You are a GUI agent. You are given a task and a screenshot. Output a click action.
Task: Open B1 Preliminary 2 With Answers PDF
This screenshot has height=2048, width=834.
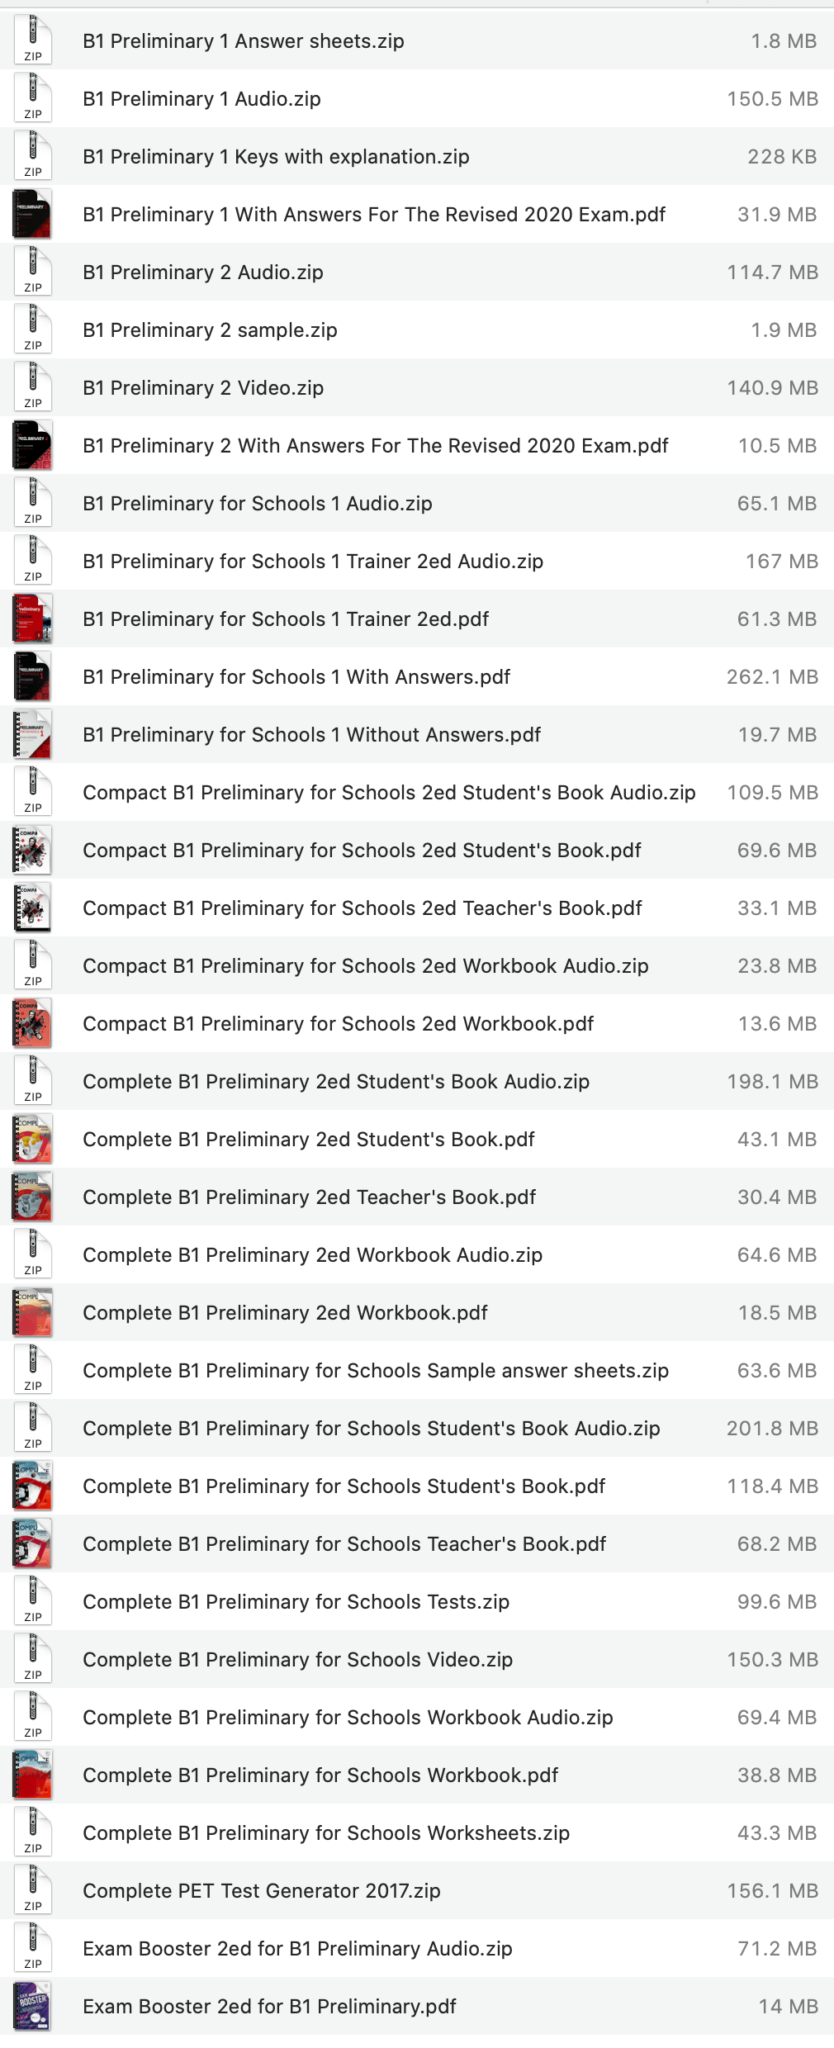pos(375,445)
